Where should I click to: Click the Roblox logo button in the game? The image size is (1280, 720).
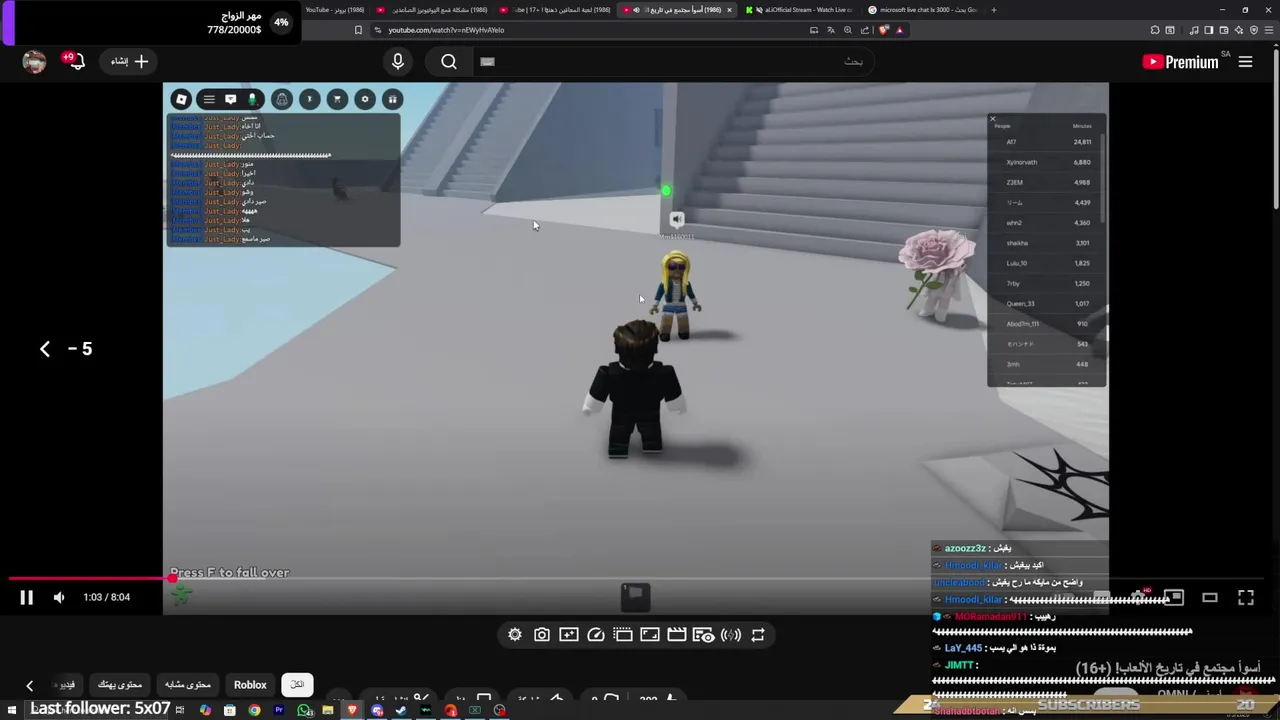[181, 99]
